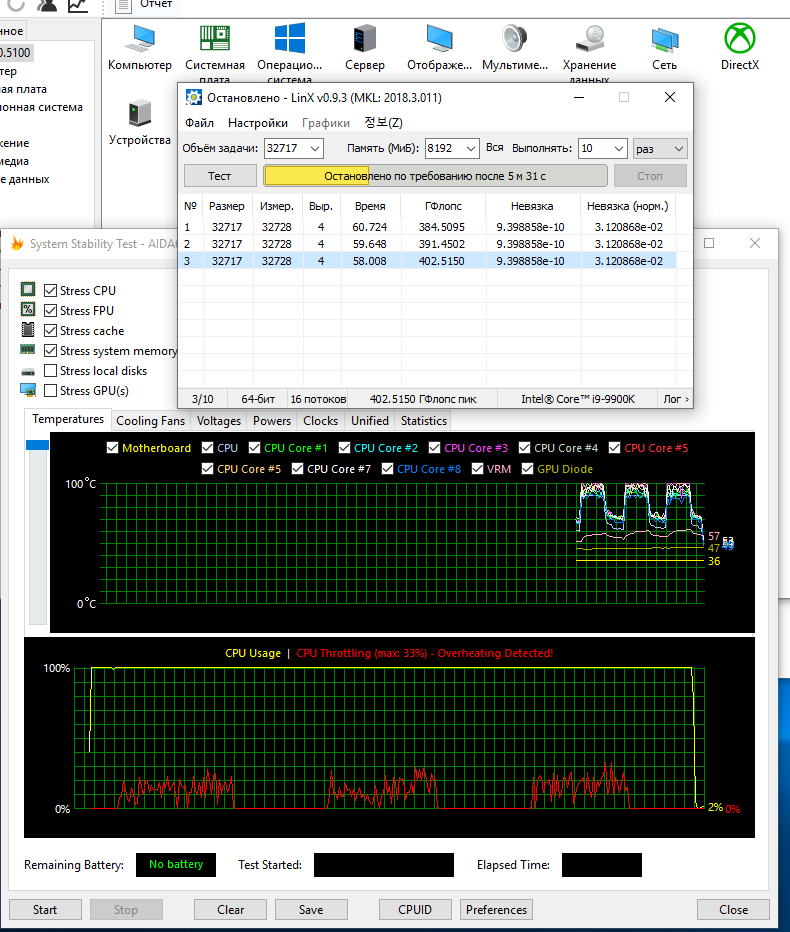790x932 pixels.
Task: Open the Файл menu in LinX
Action: [x=199, y=123]
